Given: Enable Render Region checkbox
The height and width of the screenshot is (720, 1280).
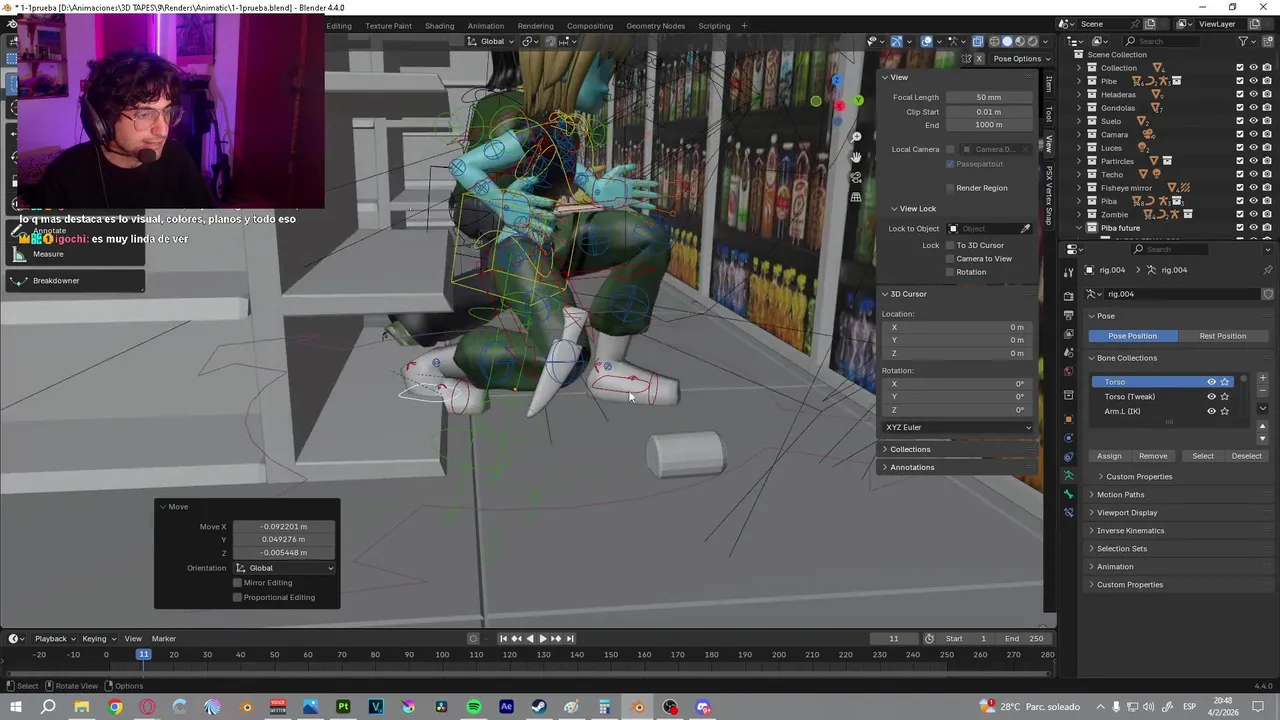Looking at the screenshot, I should click(950, 188).
